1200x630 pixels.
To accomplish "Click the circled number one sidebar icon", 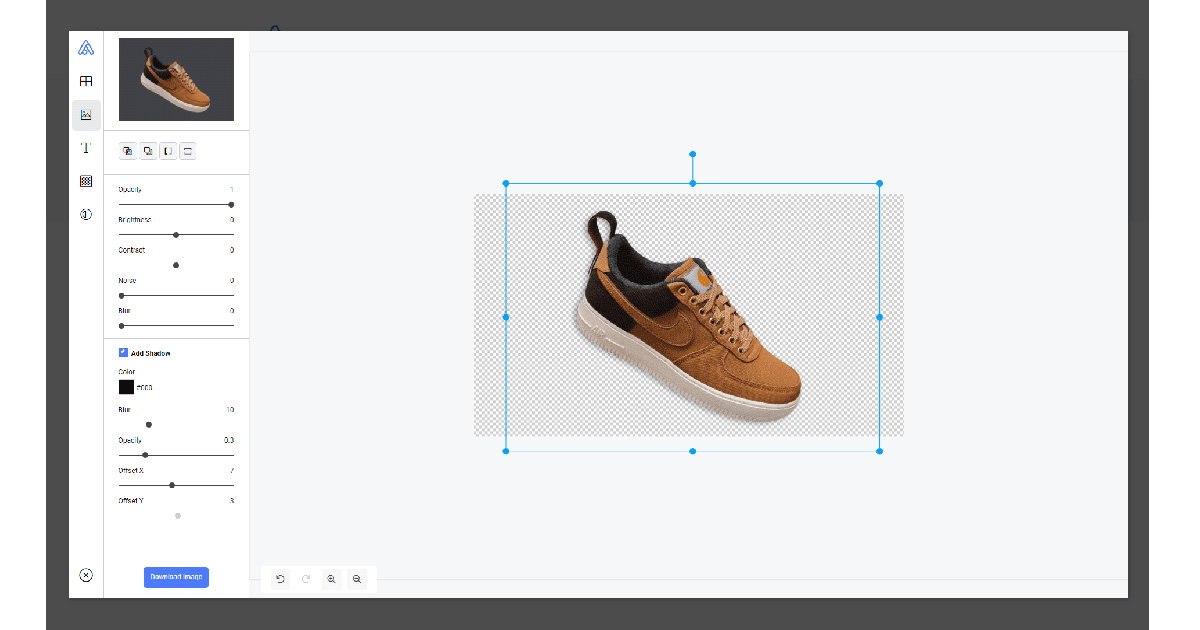I will (86, 214).
